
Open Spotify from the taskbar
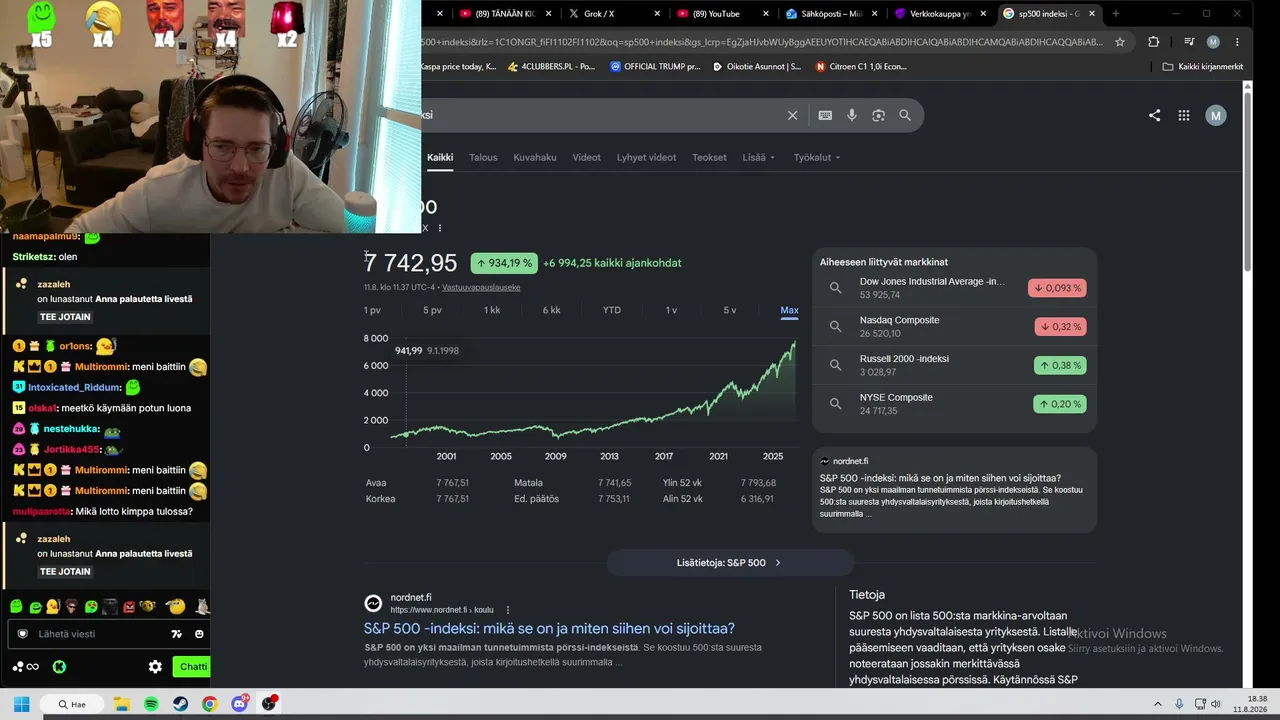(x=151, y=704)
